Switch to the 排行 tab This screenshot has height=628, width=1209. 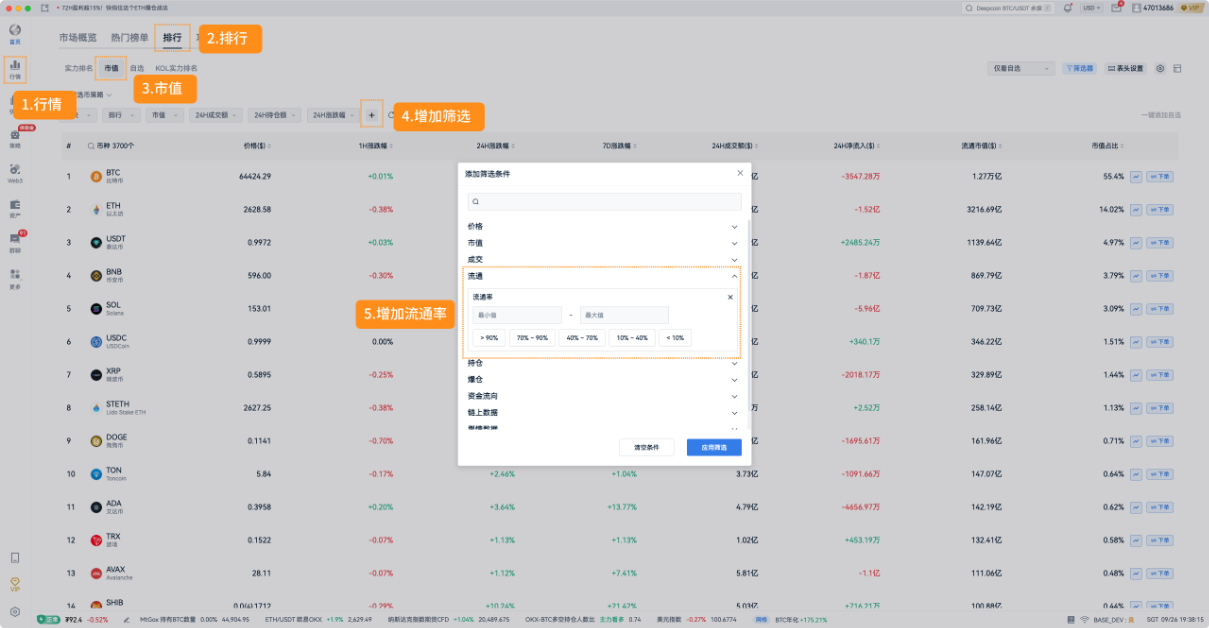[172, 38]
